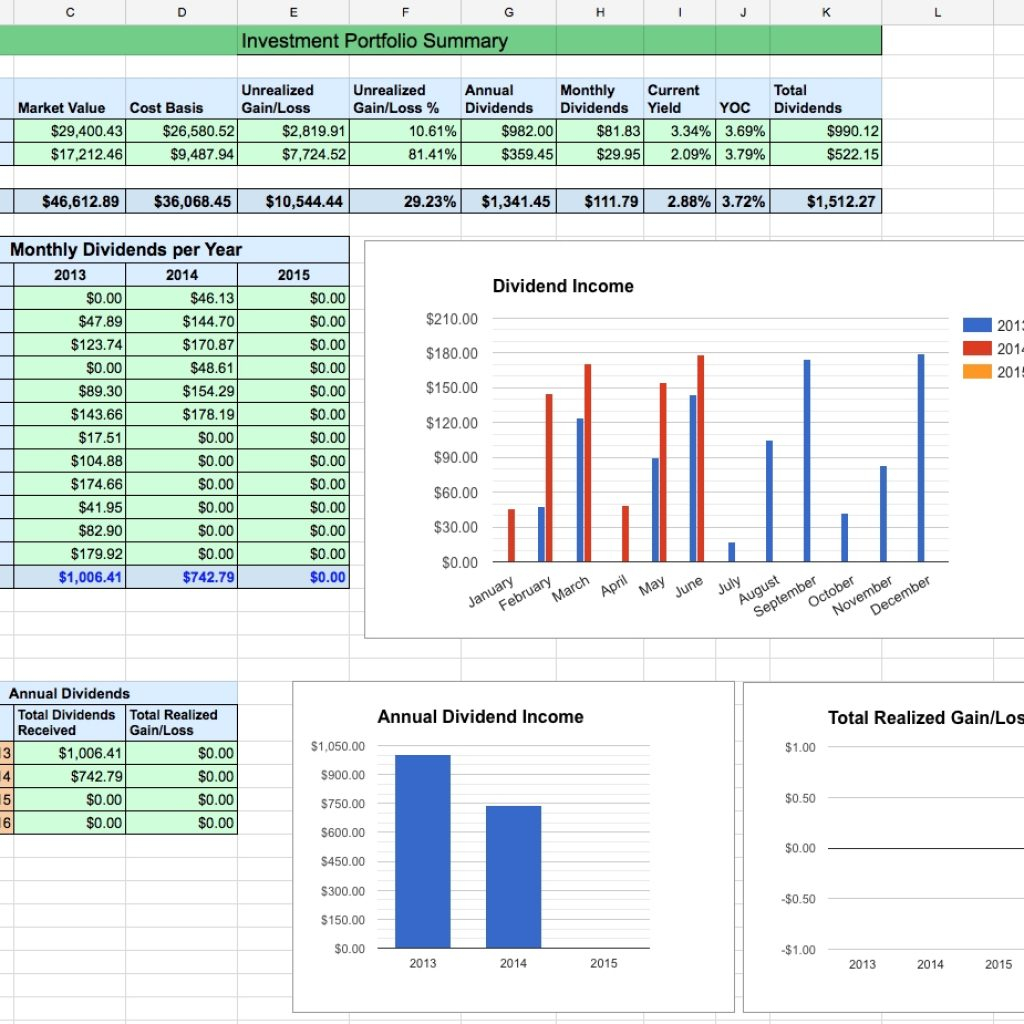Click the 2015 legend entry on Dividend Income chart
Screen dimensions: 1024x1024
pyautogui.click(x=1012, y=371)
